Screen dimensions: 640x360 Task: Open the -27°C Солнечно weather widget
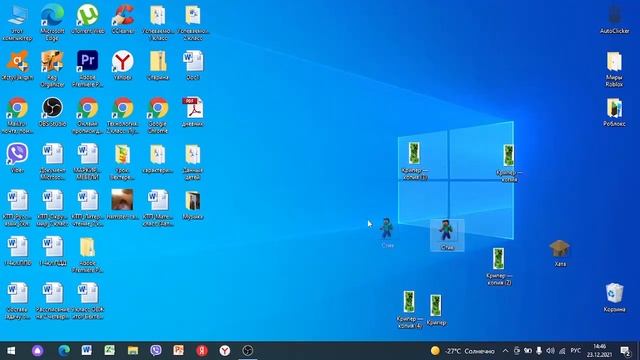pyautogui.click(x=462, y=351)
